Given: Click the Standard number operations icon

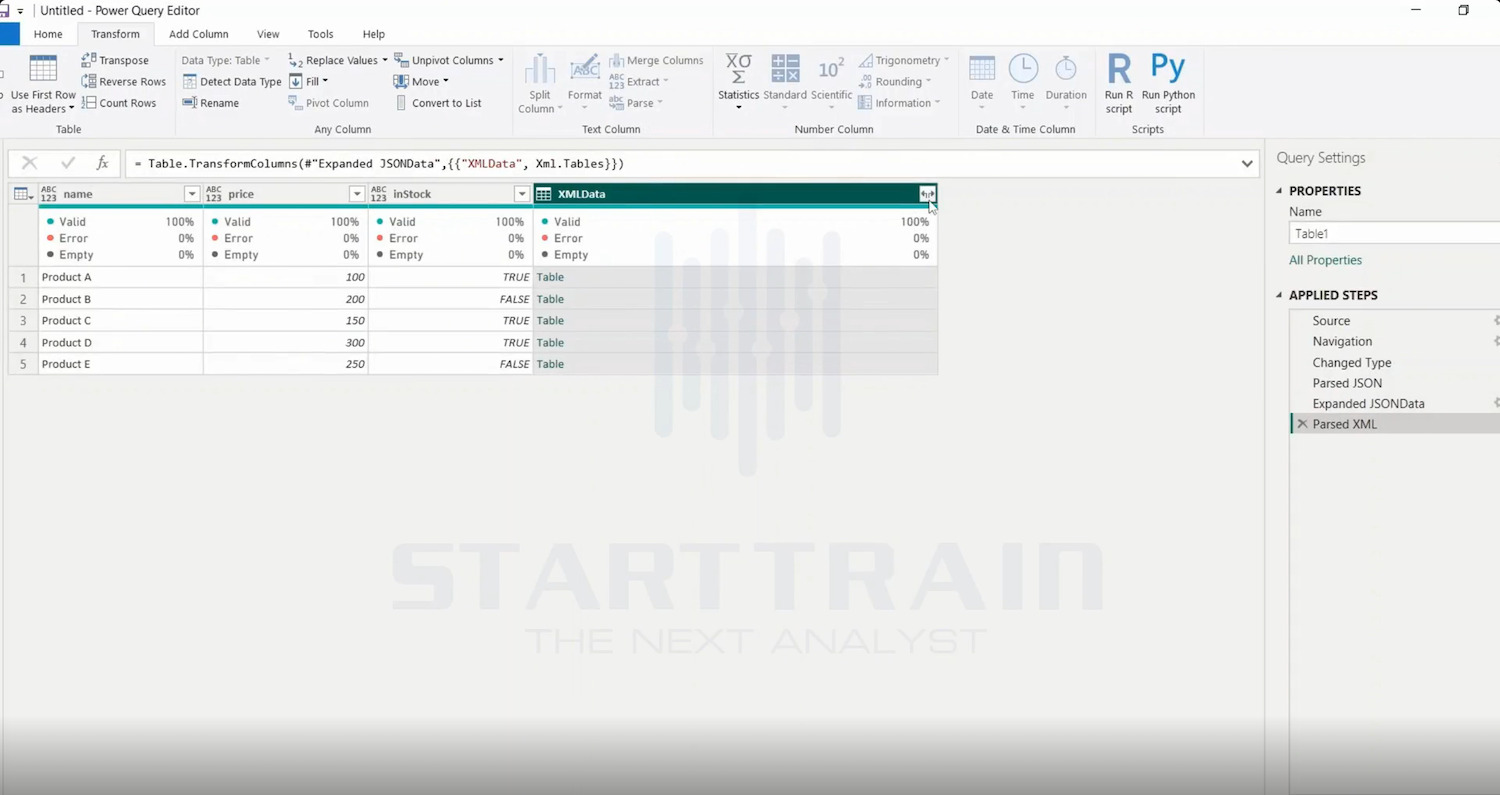Looking at the screenshot, I should (785, 69).
